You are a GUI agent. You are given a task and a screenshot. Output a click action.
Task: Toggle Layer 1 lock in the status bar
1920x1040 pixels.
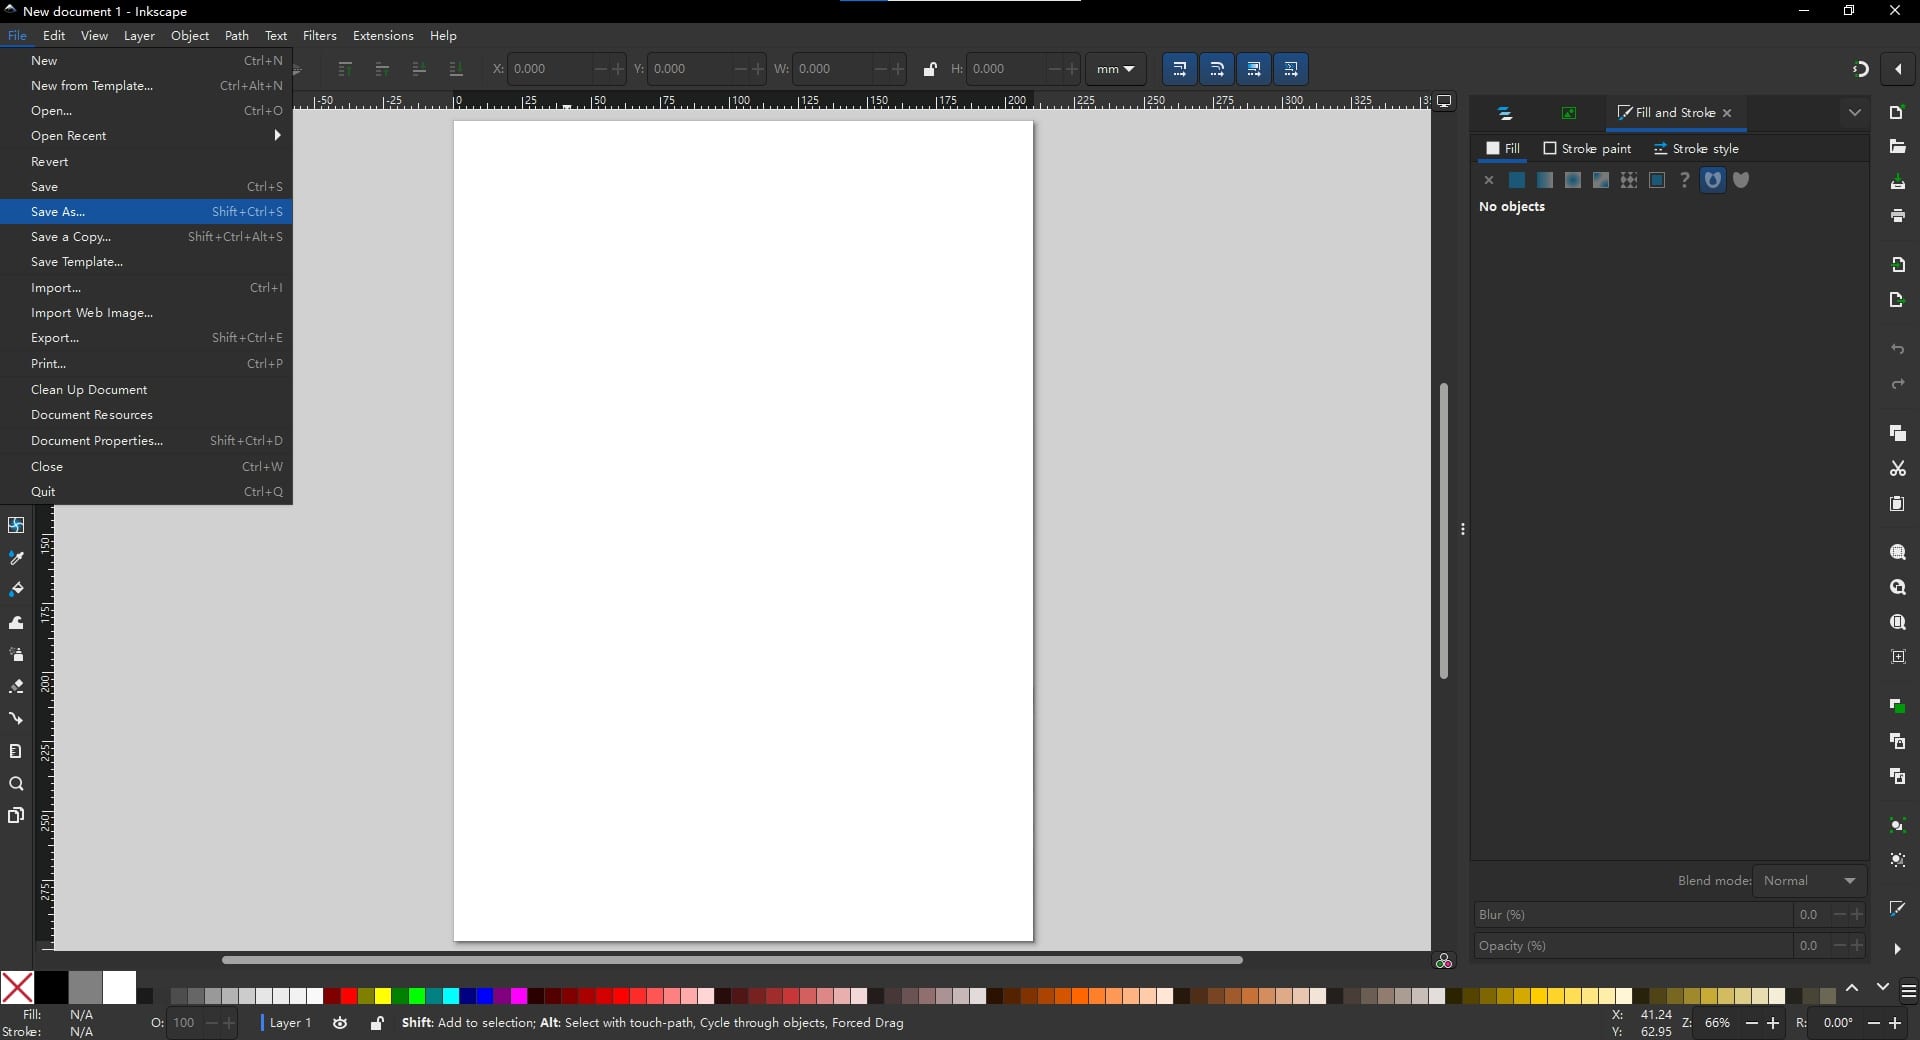377,1024
